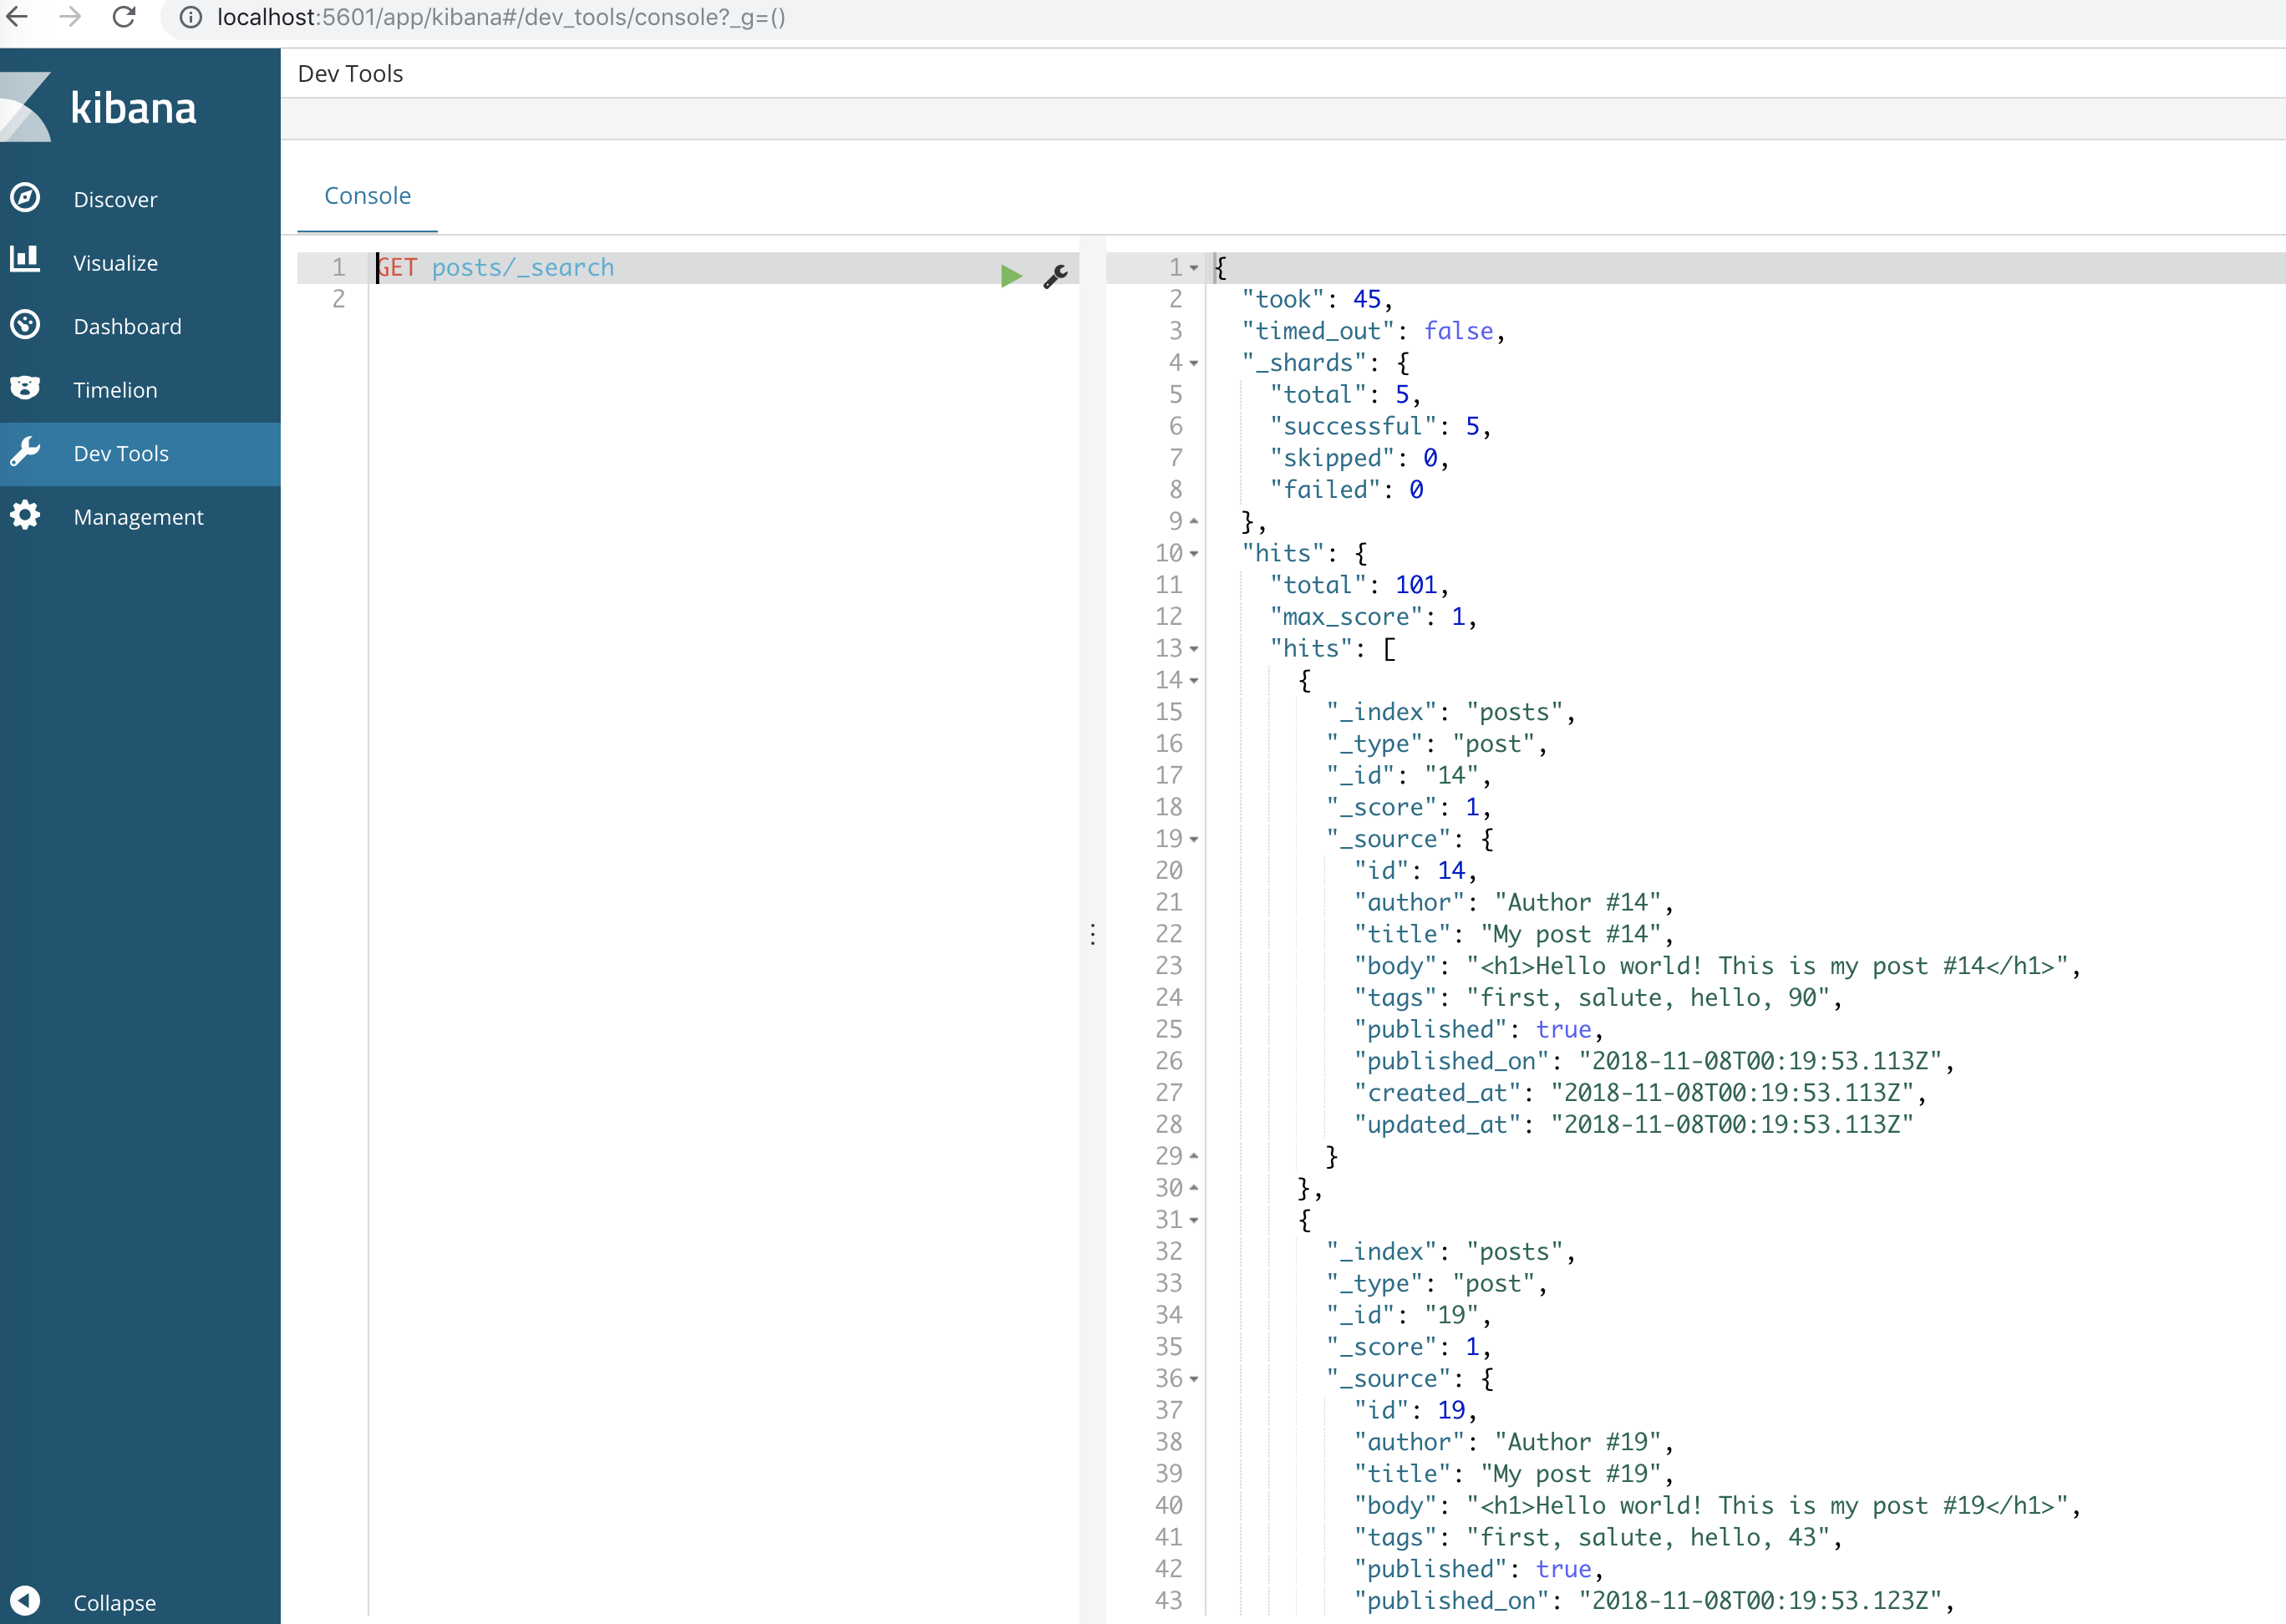Open the Discover section in sidebar

(115, 199)
